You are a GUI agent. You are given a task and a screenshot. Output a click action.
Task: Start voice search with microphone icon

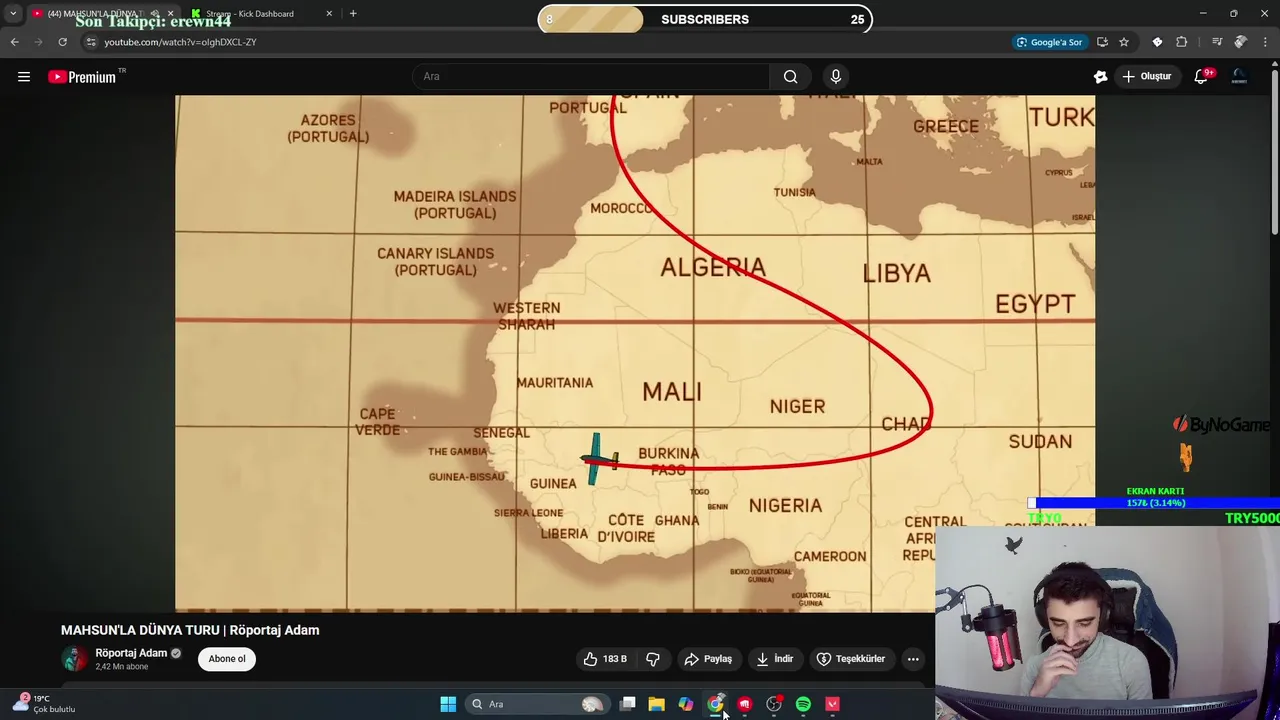[836, 77]
